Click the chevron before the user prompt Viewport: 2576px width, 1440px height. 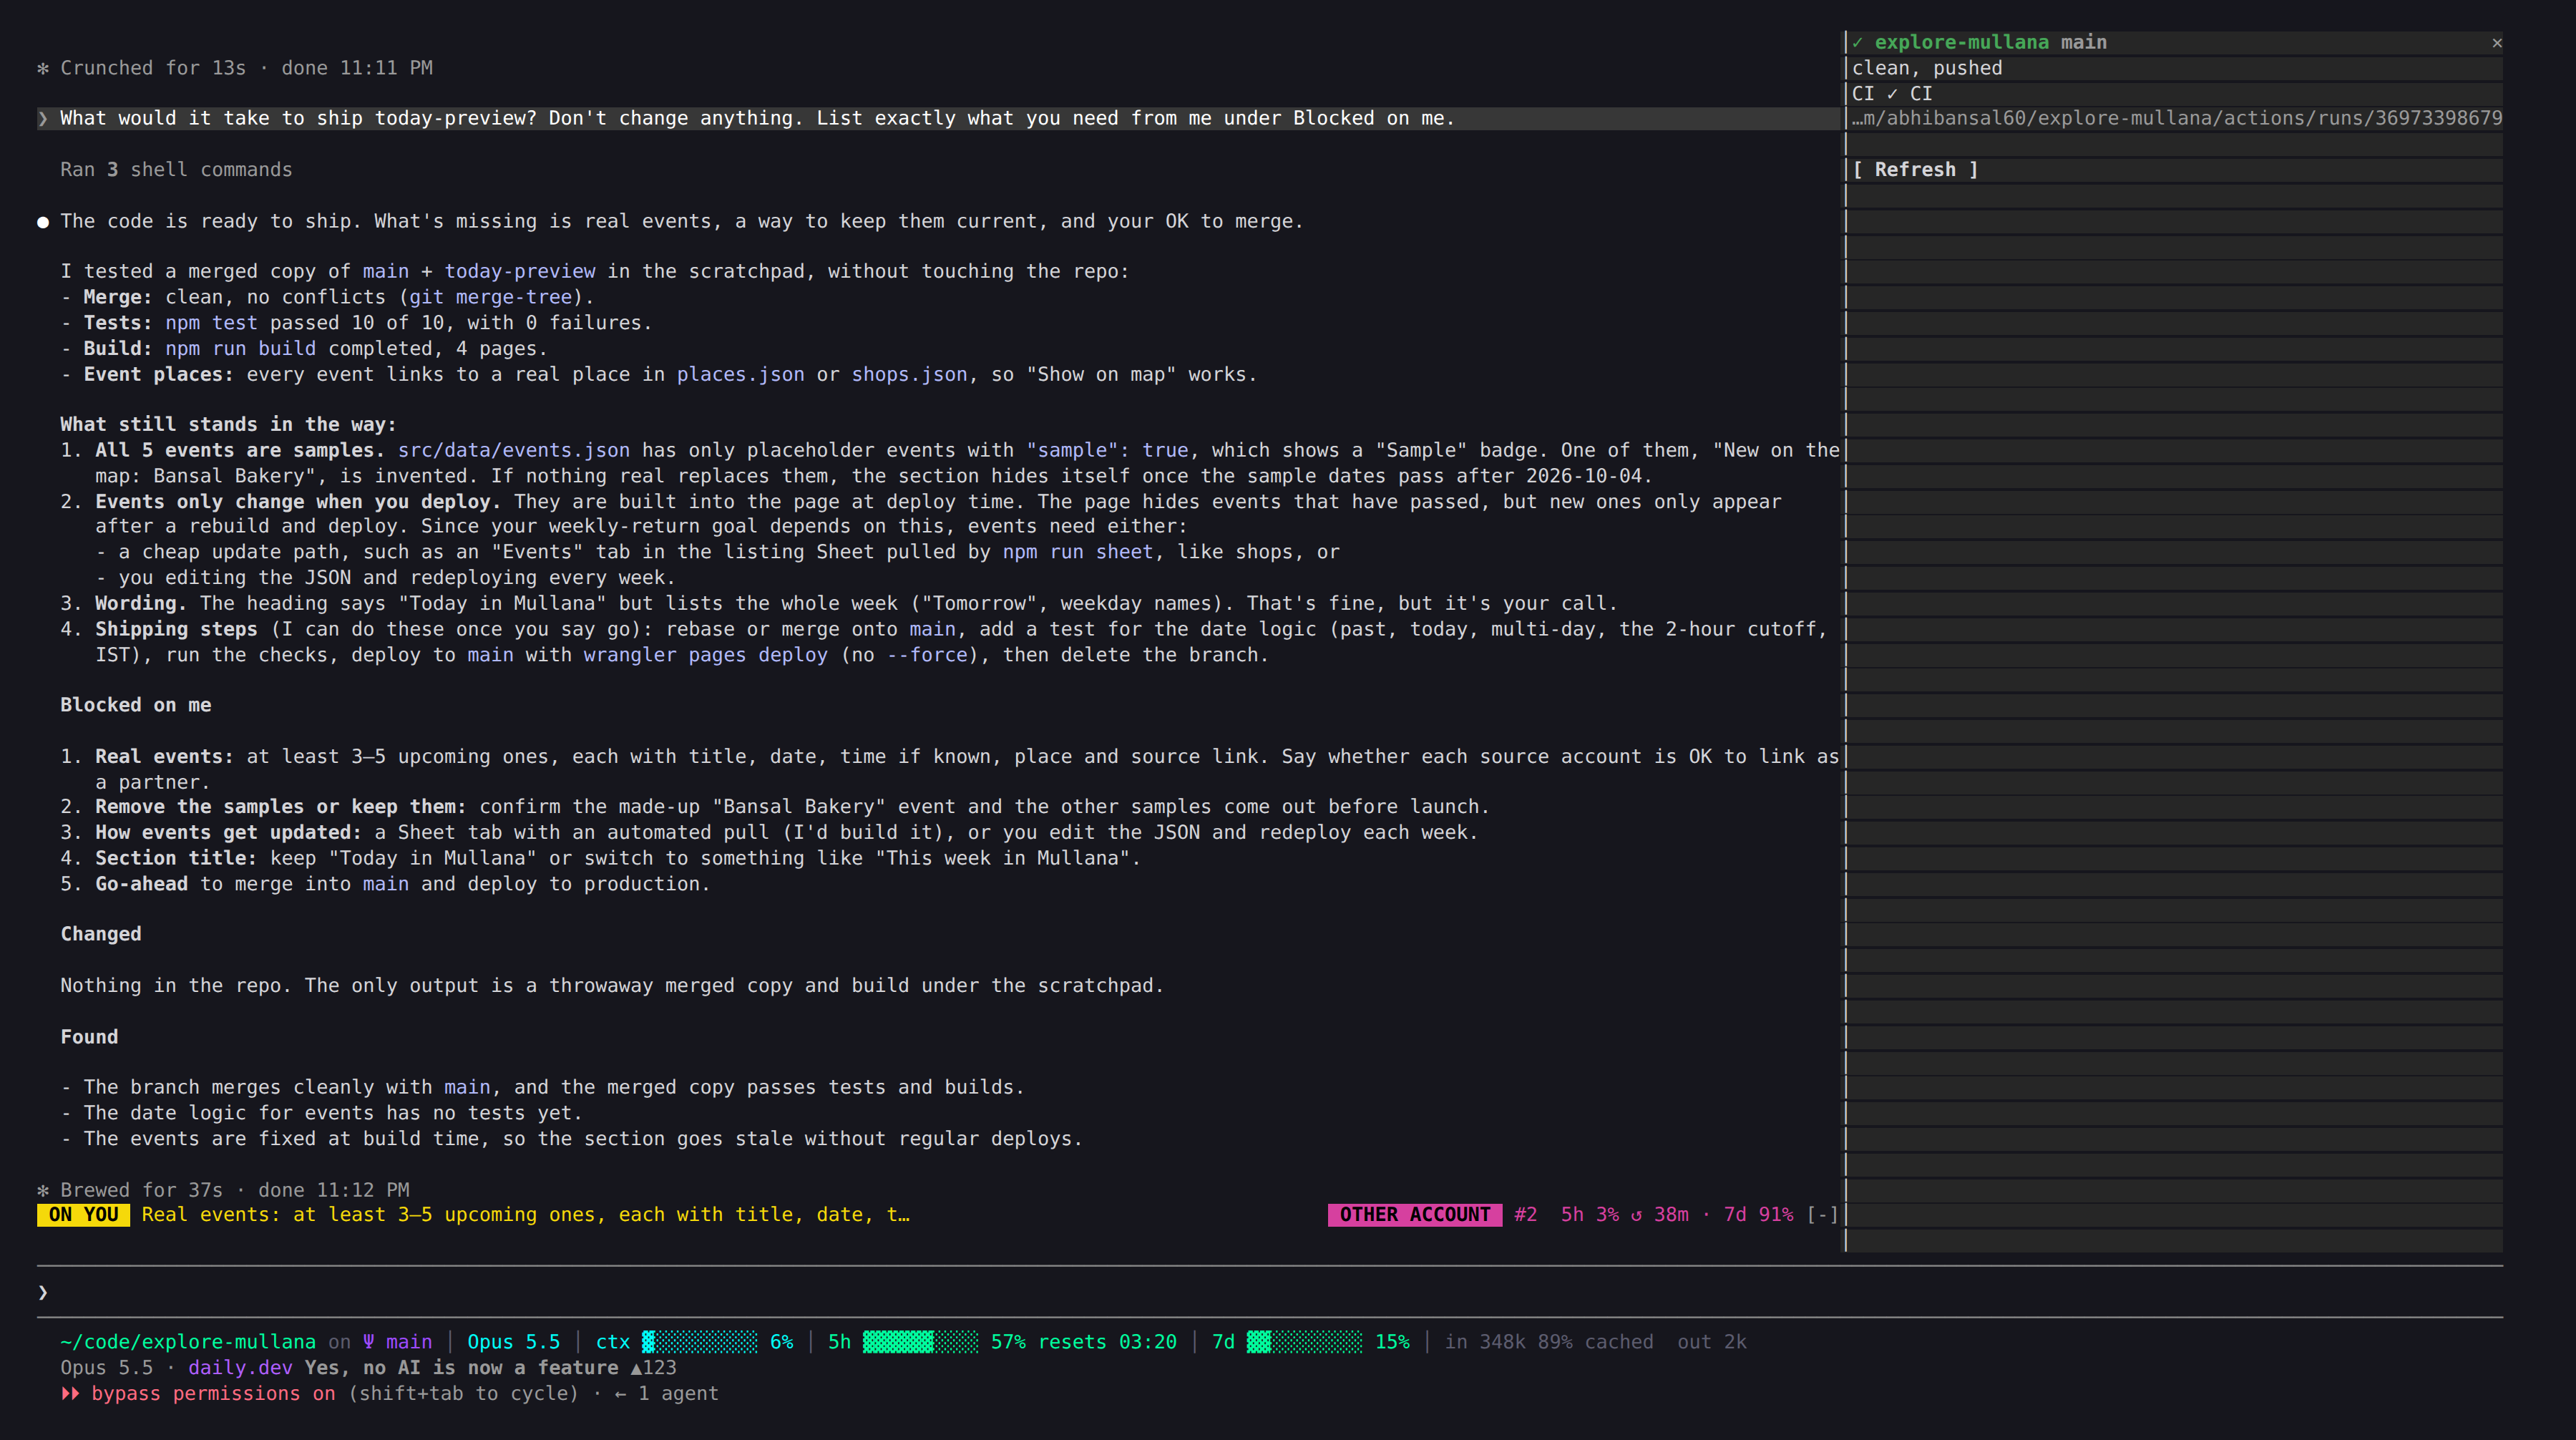point(43,118)
